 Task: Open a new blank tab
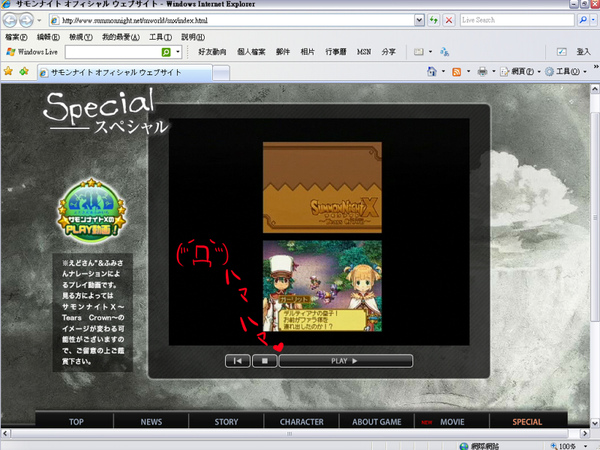tap(221, 73)
